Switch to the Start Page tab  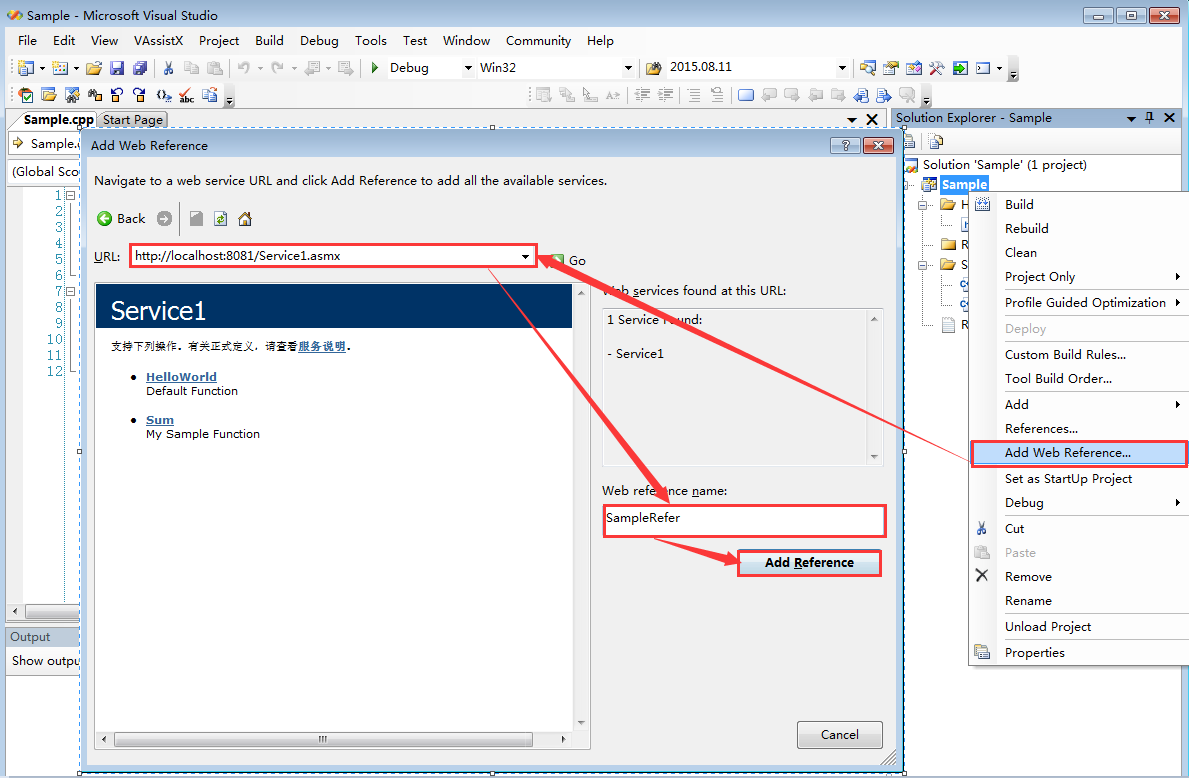click(x=133, y=120)
